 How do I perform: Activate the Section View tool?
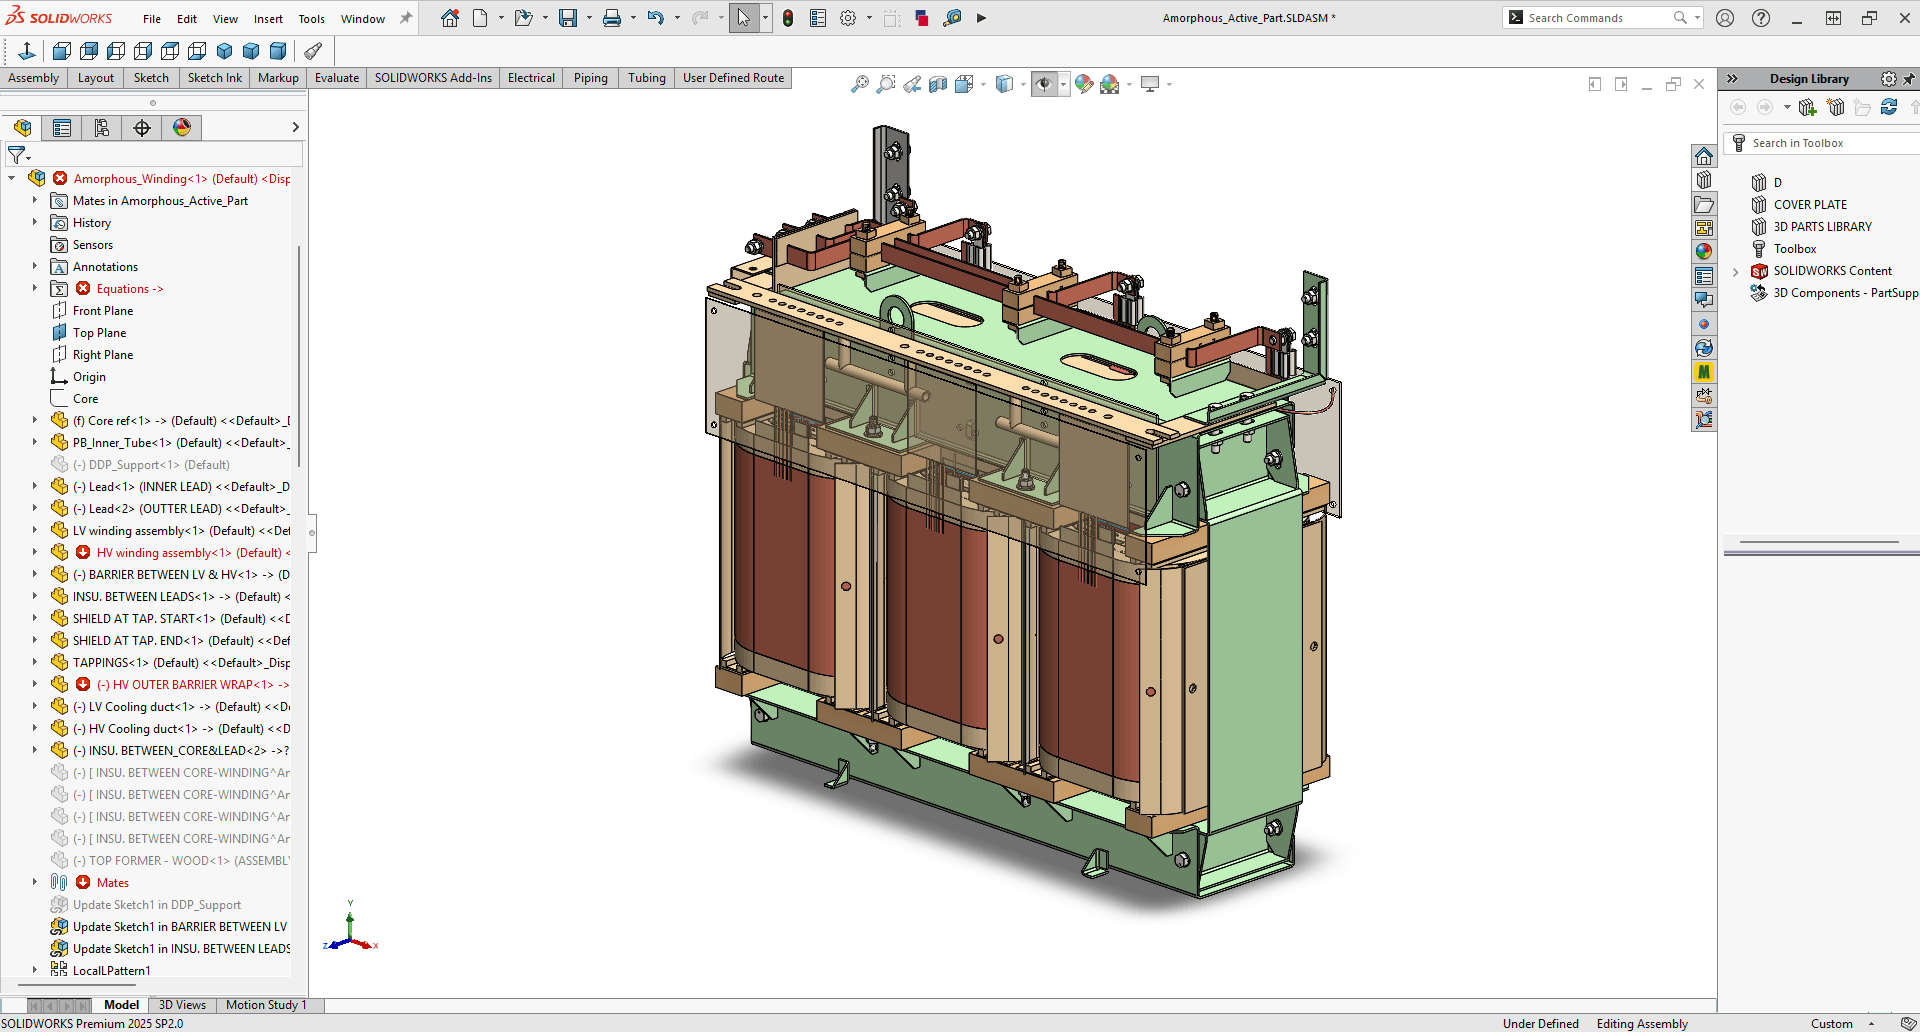[938, 84]
